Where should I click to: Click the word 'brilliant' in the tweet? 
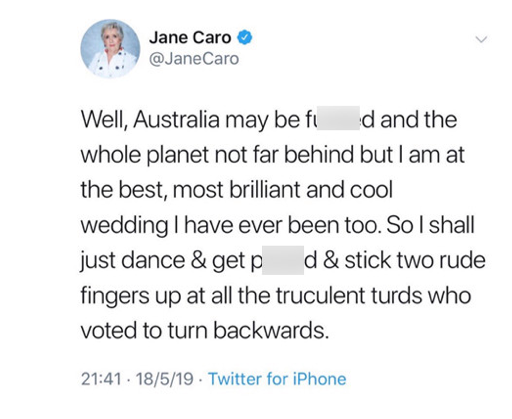(x=265, y=190)
